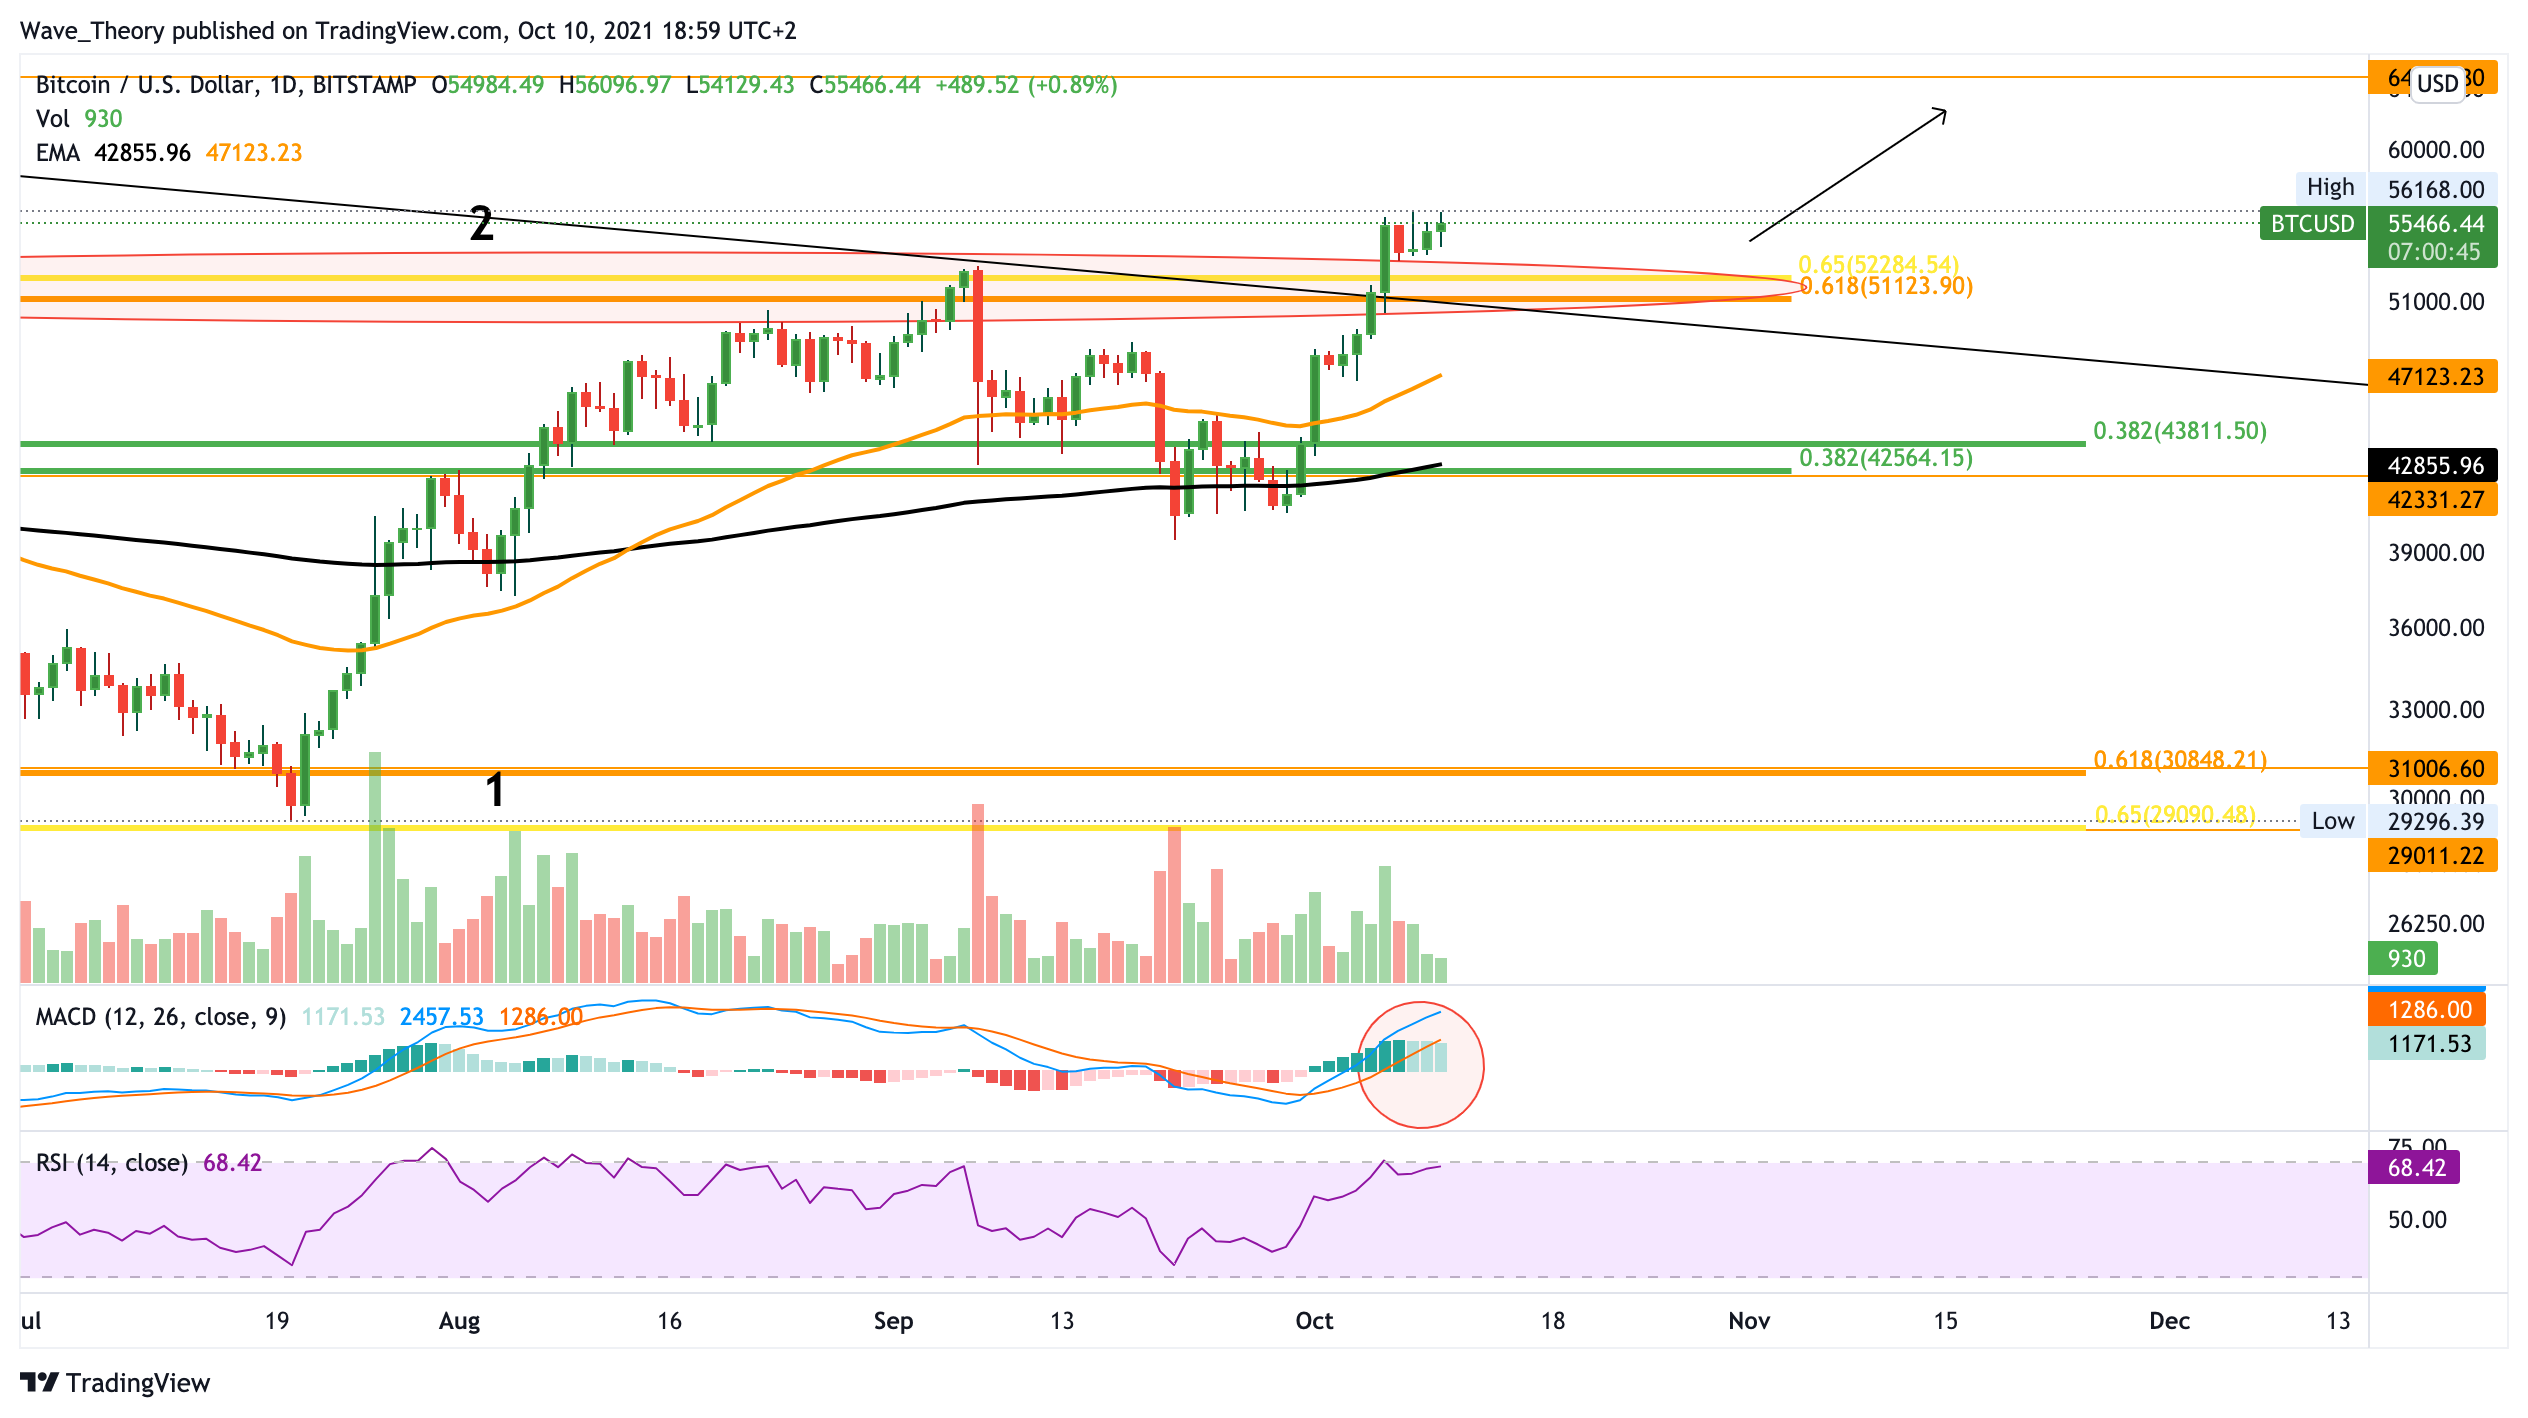
Task: Click the USD currency label
Action: click(x=2437, y=83)
